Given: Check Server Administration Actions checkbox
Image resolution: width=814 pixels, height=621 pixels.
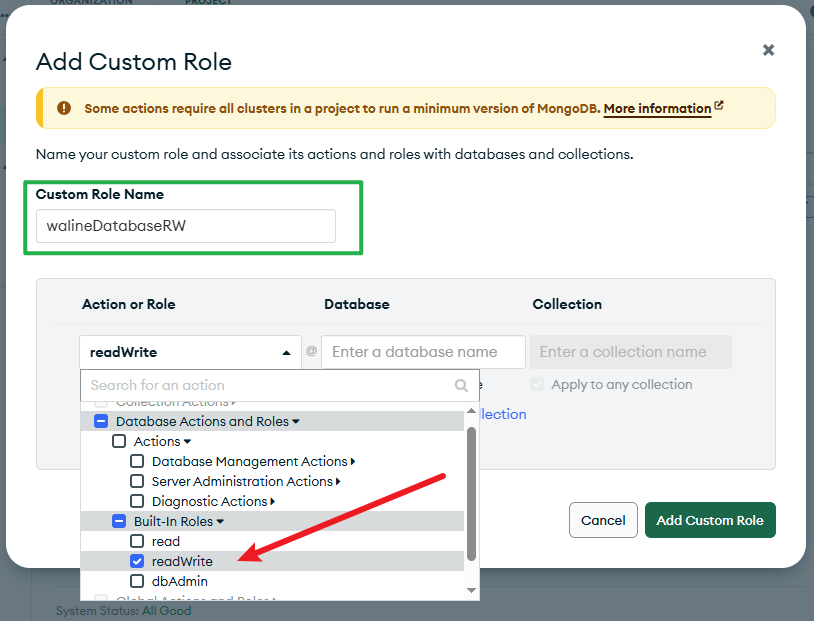Looking at the screenshot, I should pos(137,481).
